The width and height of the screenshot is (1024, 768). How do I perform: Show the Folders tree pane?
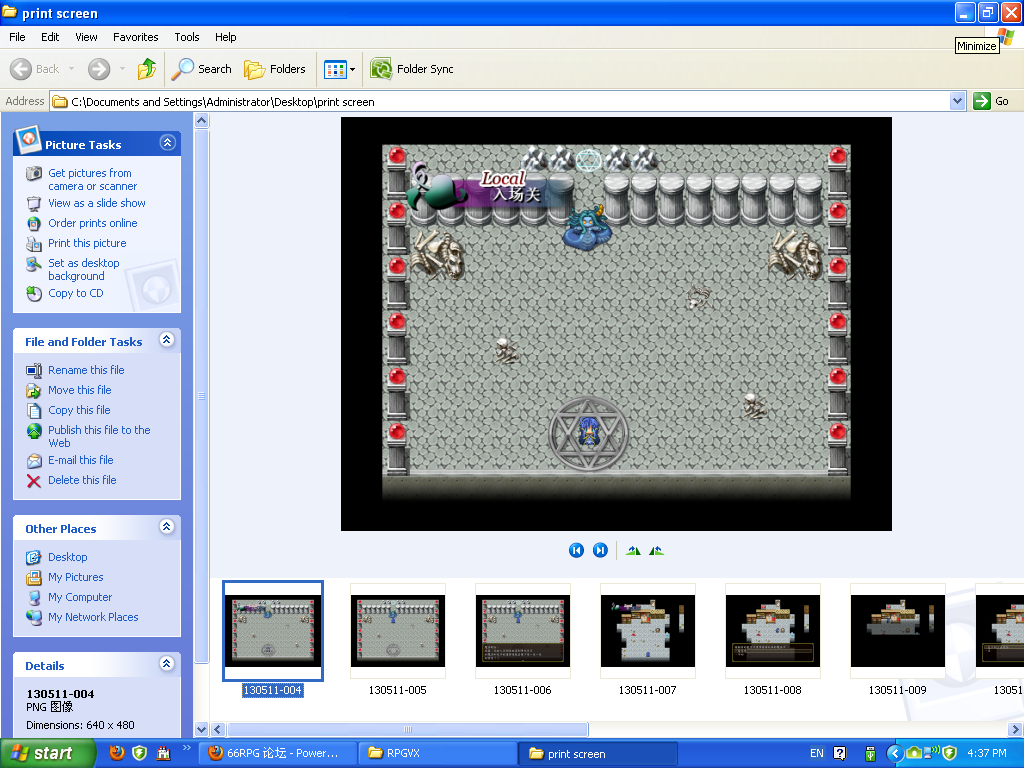click(x=275, y=69)
